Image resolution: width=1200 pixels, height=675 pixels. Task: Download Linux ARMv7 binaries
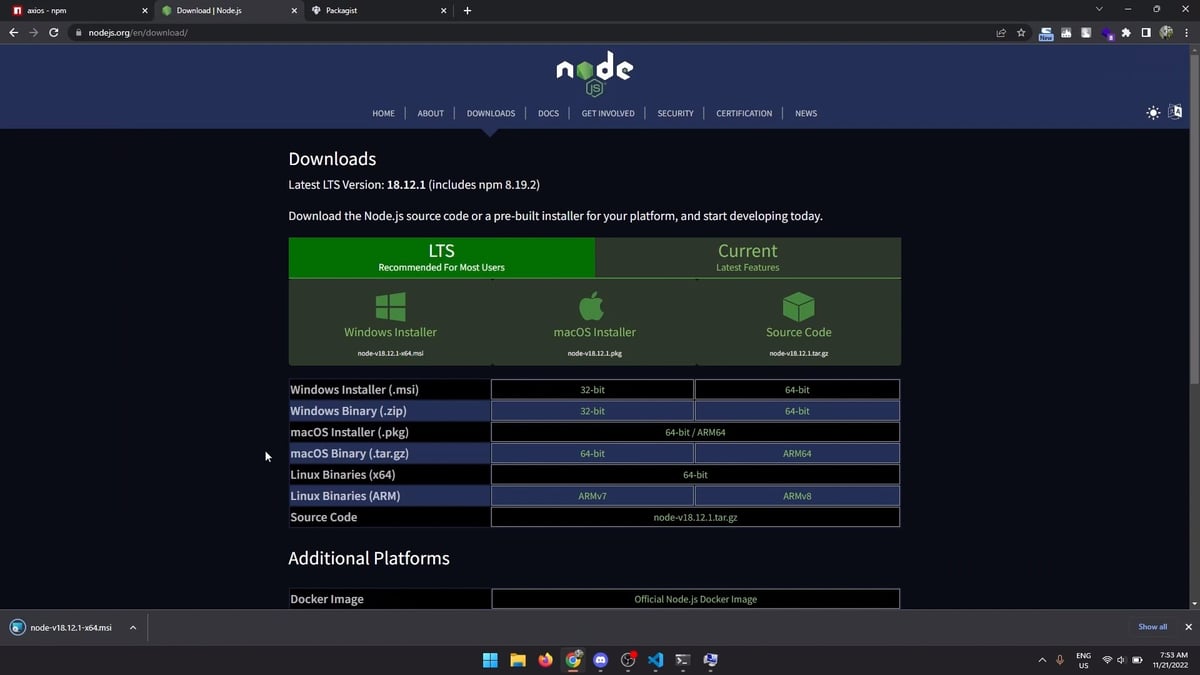tap(592, 496)
